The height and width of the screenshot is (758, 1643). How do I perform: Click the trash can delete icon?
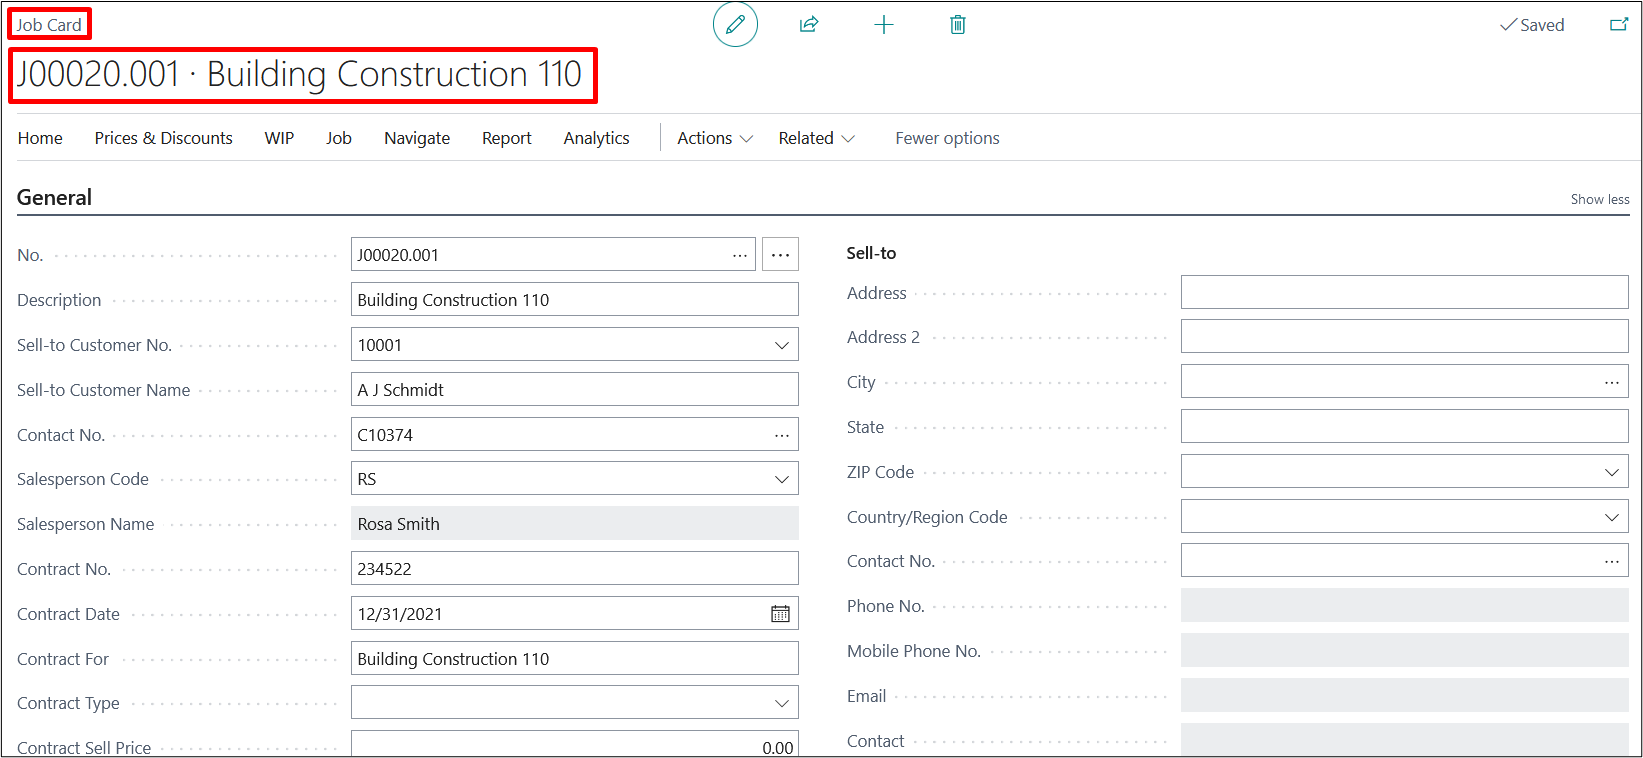[x=957, y=25]
